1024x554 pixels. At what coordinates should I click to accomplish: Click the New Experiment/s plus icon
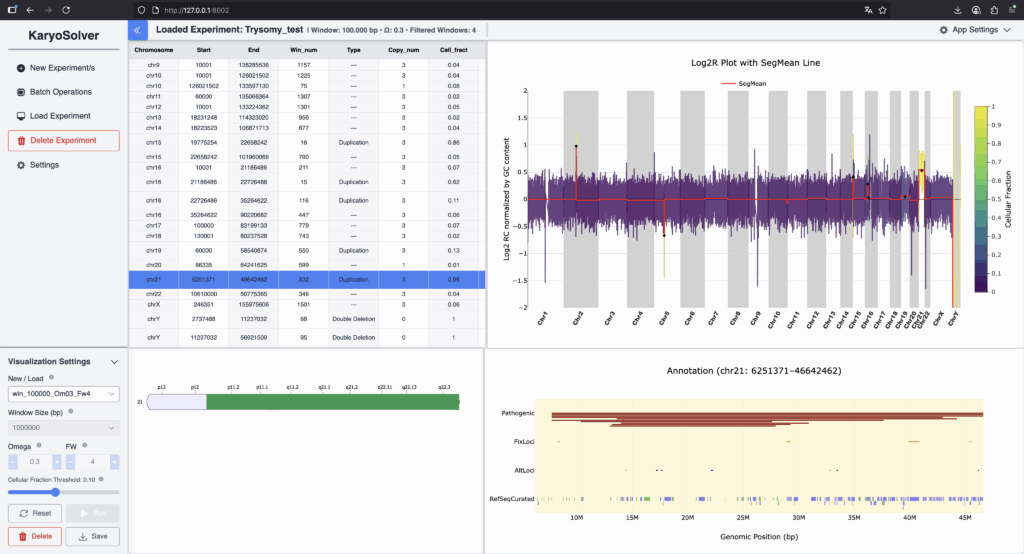click(21, 68)
